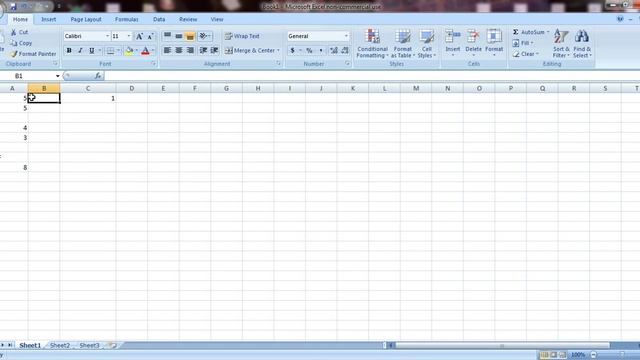Increase indent
This screenshot has height=360, width=640.
214,50
